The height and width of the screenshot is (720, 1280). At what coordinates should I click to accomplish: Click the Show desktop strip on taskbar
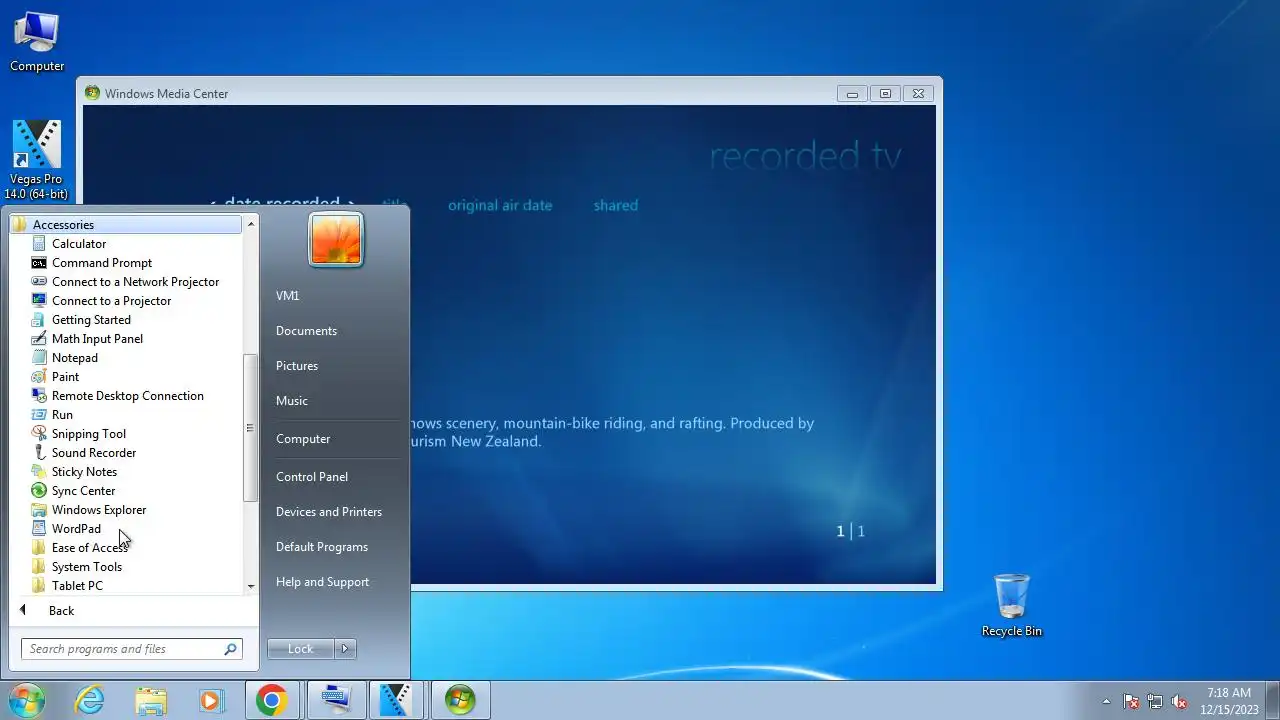[1273, 700]
